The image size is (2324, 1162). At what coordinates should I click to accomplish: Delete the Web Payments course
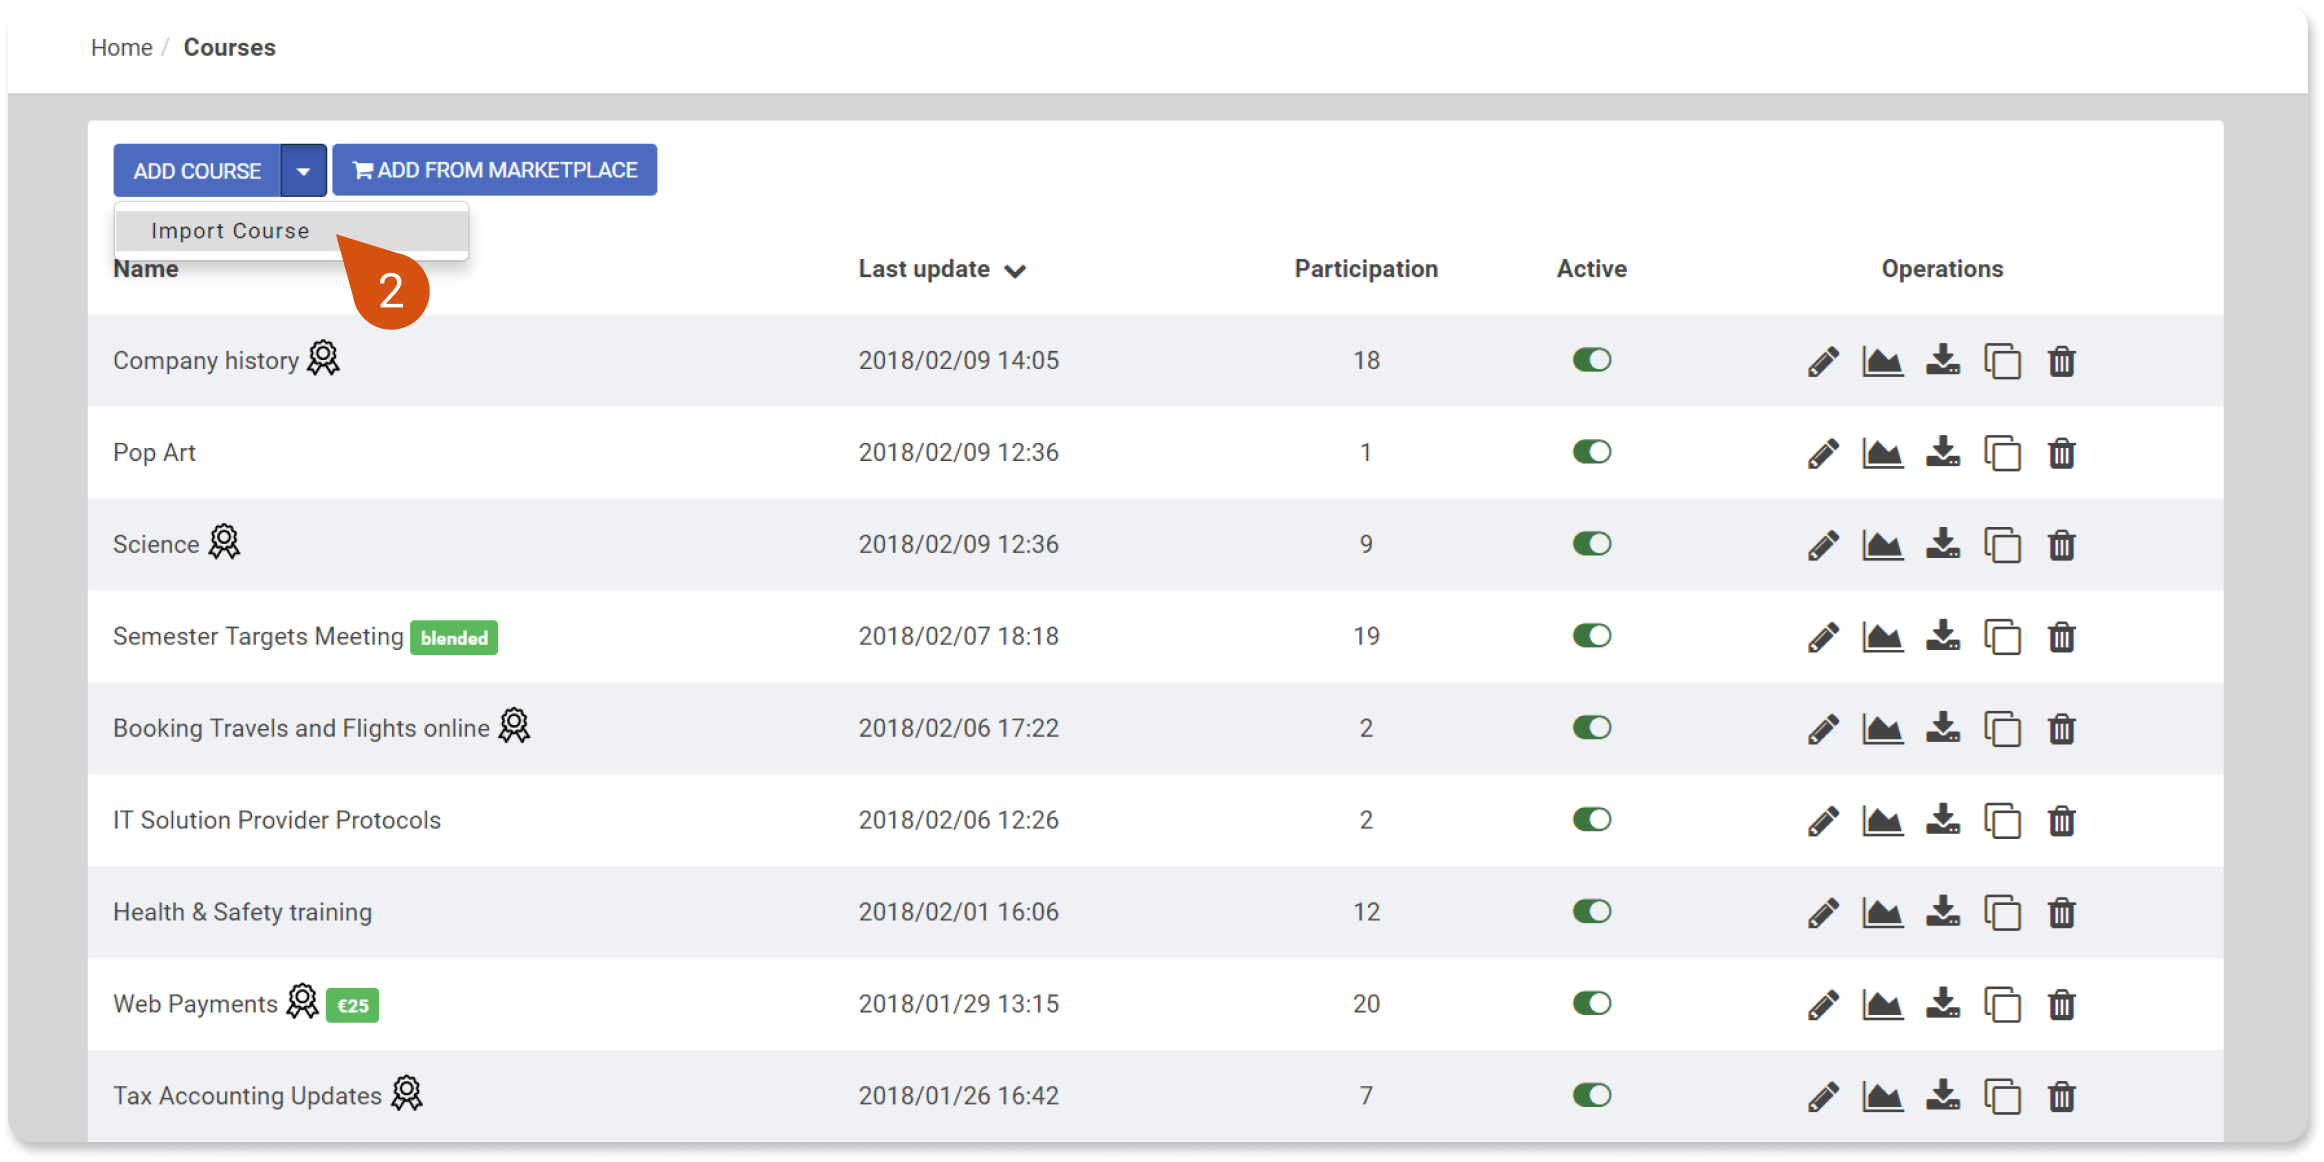click(2062, 1005)
